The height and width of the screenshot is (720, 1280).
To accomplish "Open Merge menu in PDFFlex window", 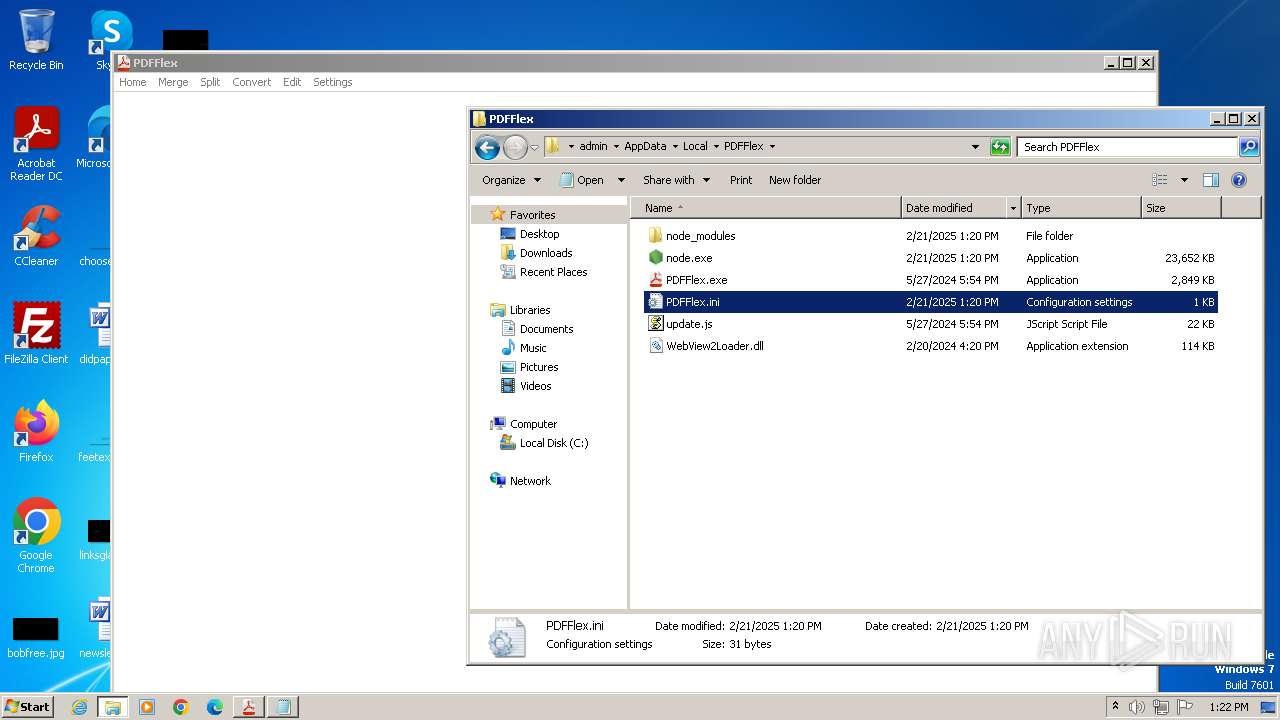I will 173,82.
